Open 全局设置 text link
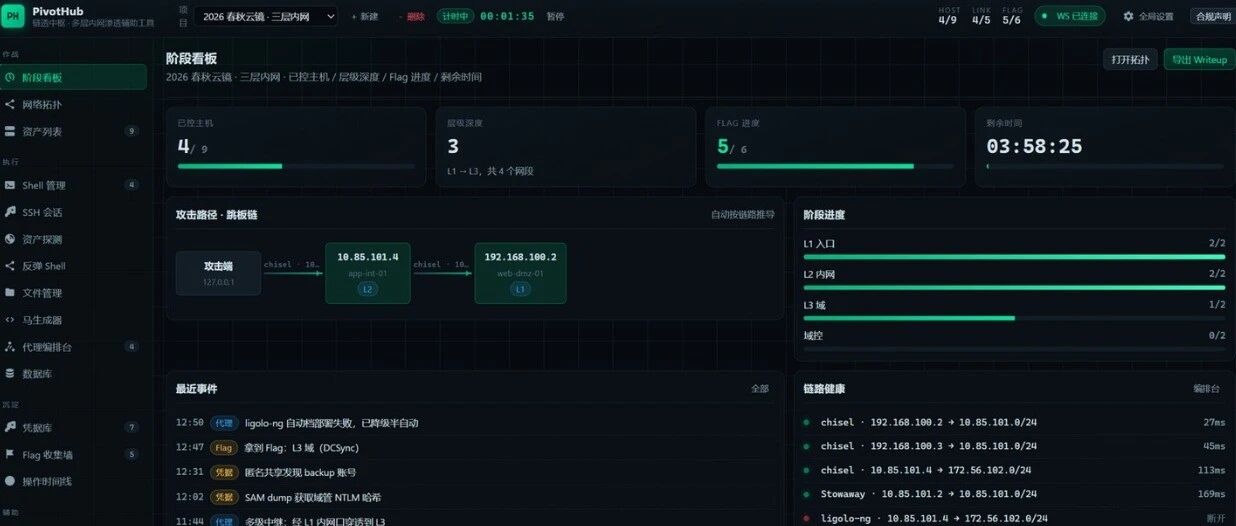Image resolution: width=1236 pixels, height=526 pixels. pyautogui.click(x=1156, y=16)
